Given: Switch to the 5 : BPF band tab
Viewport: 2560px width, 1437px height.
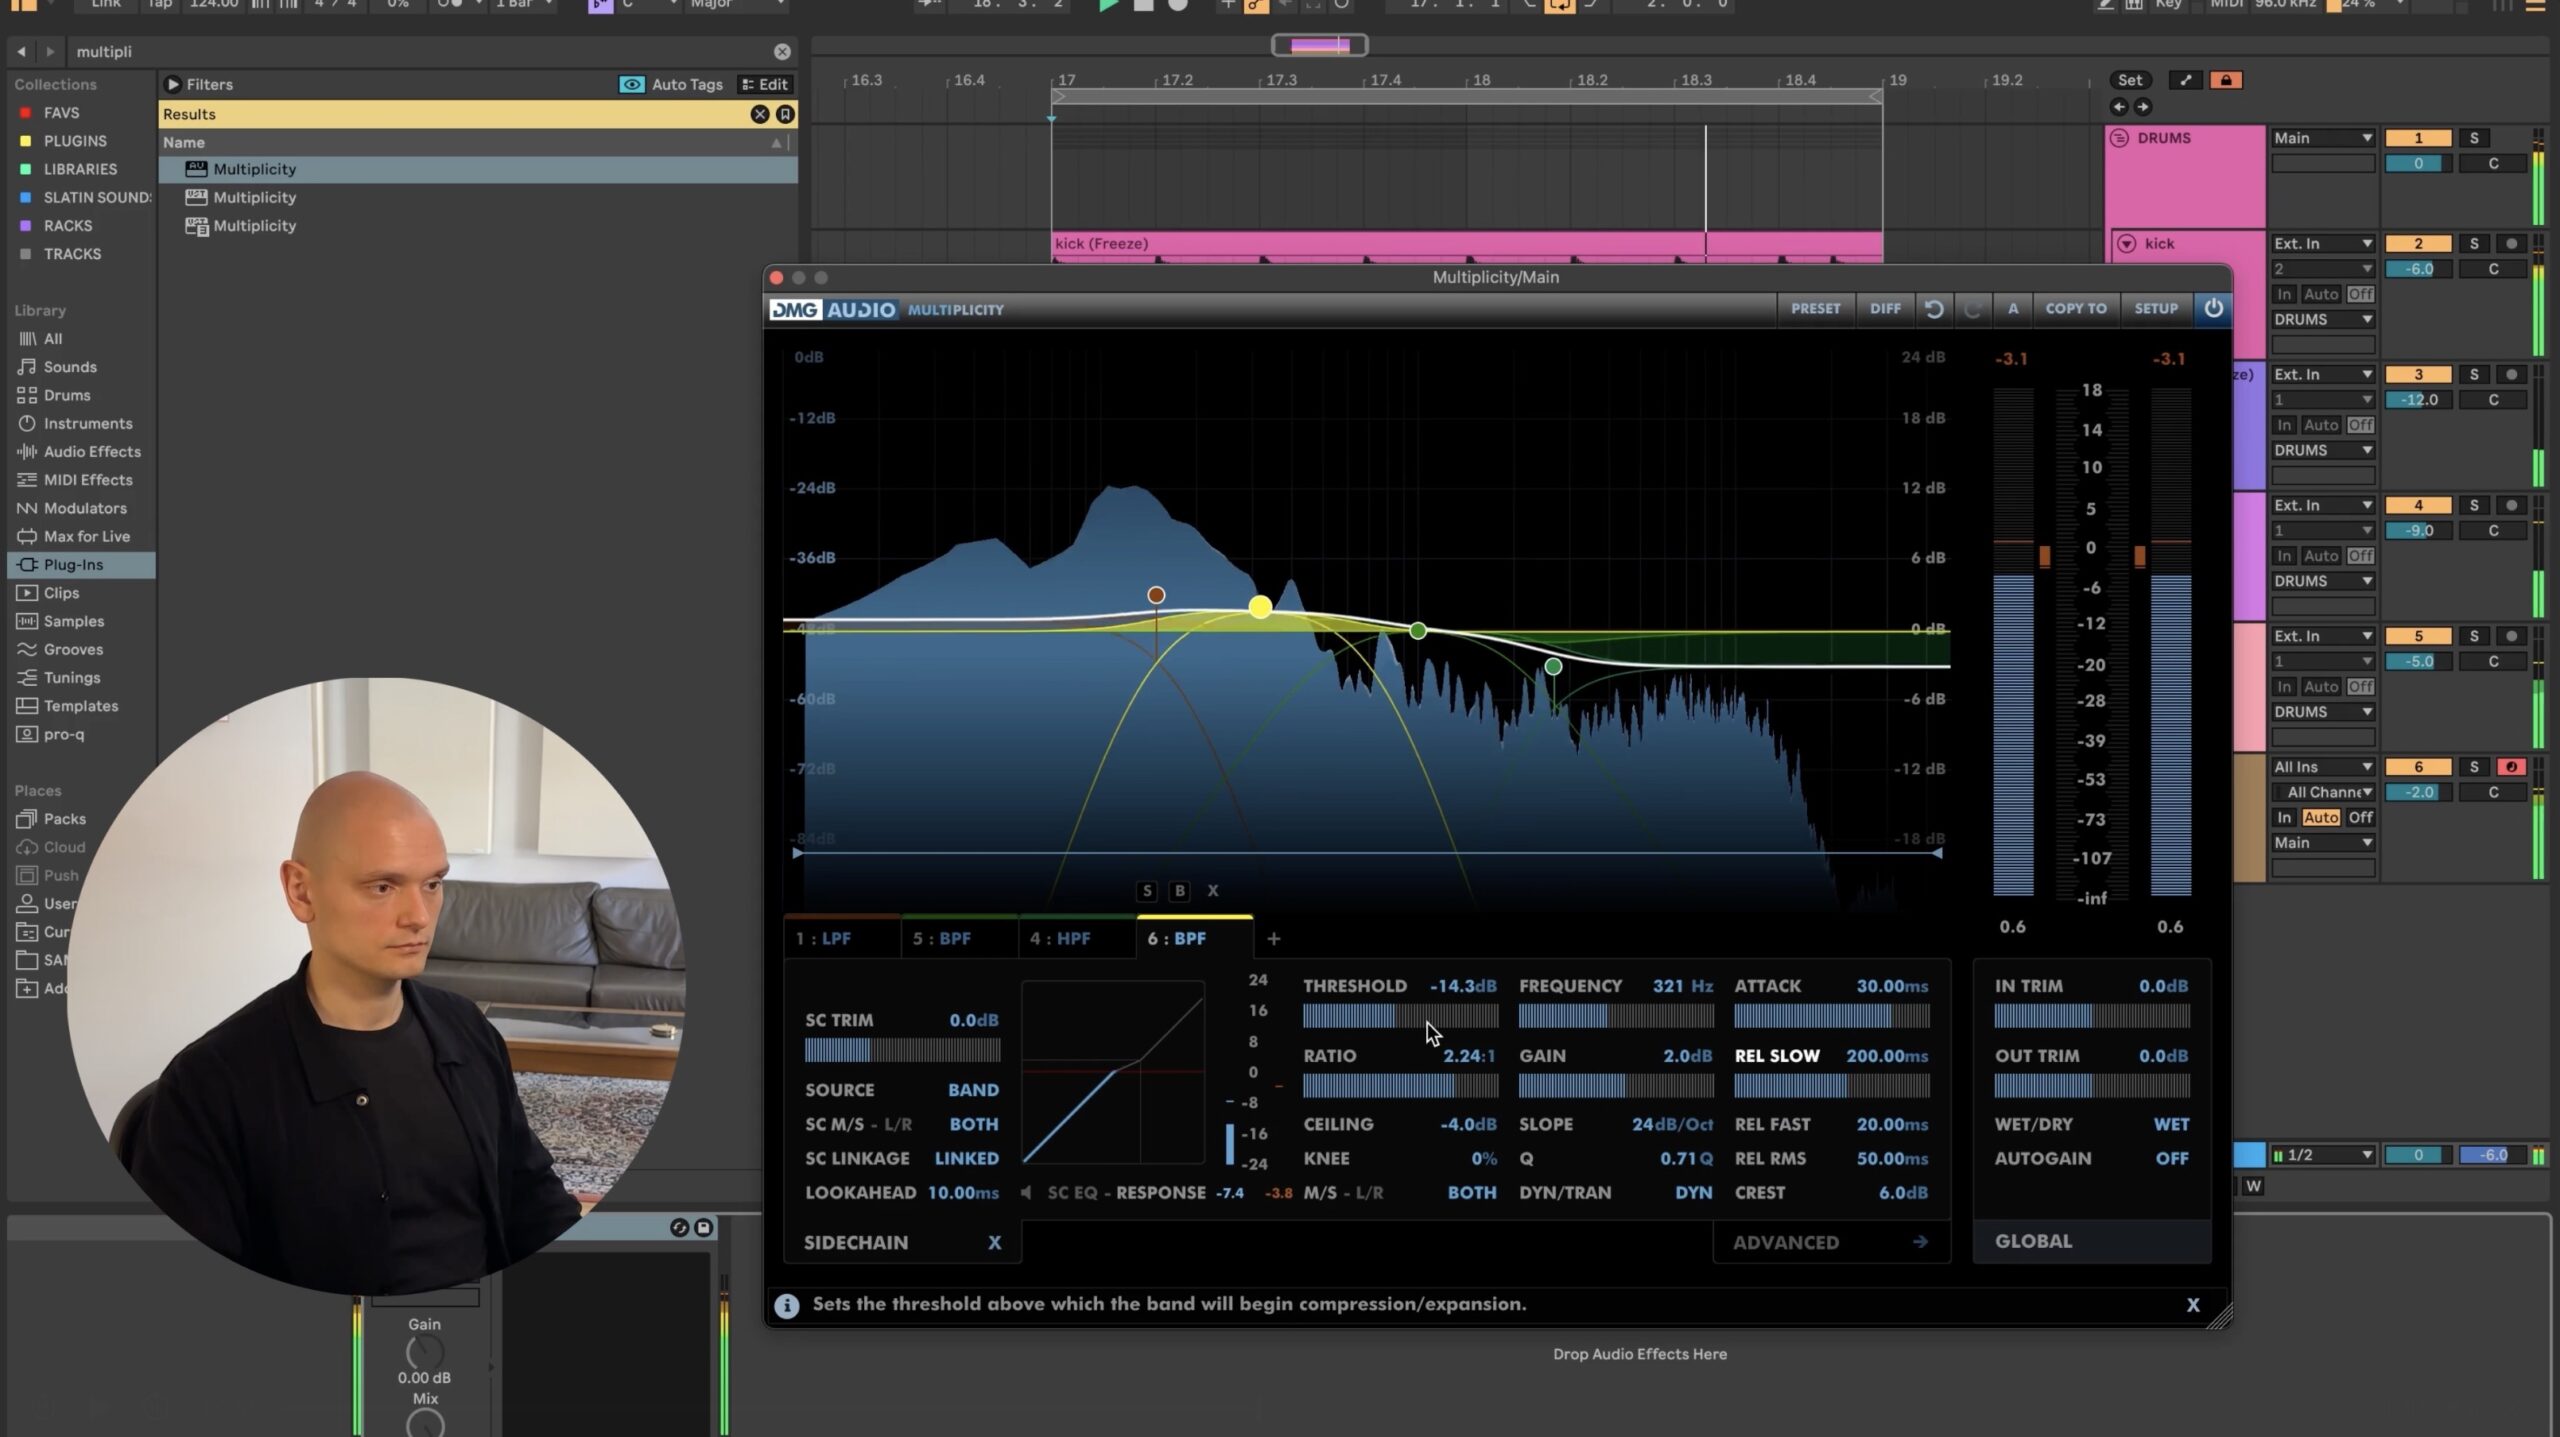Looking at the screenshot, I should click(959, 938).
